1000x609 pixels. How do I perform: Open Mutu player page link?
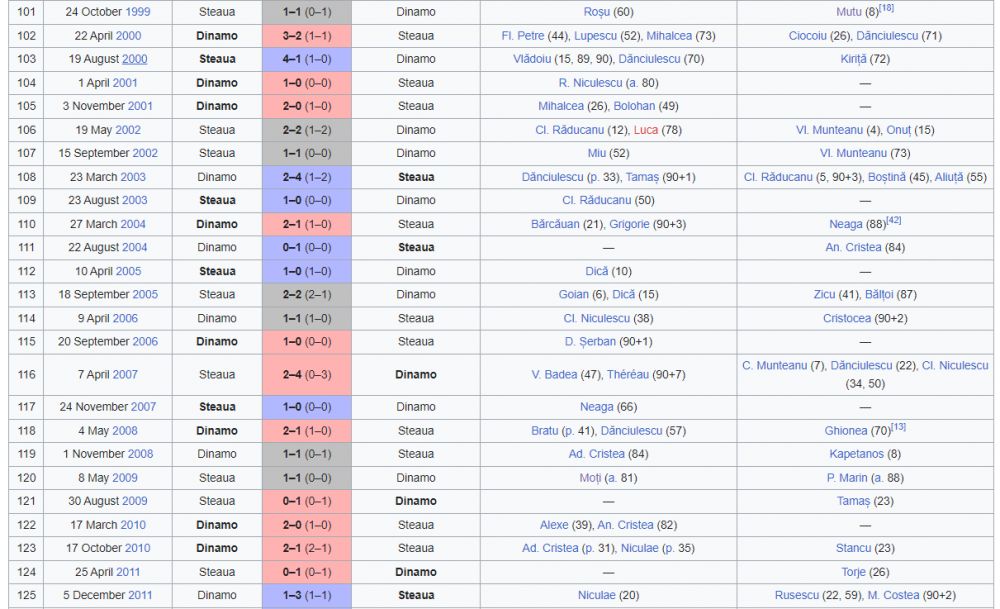click(x=848, y=12)
